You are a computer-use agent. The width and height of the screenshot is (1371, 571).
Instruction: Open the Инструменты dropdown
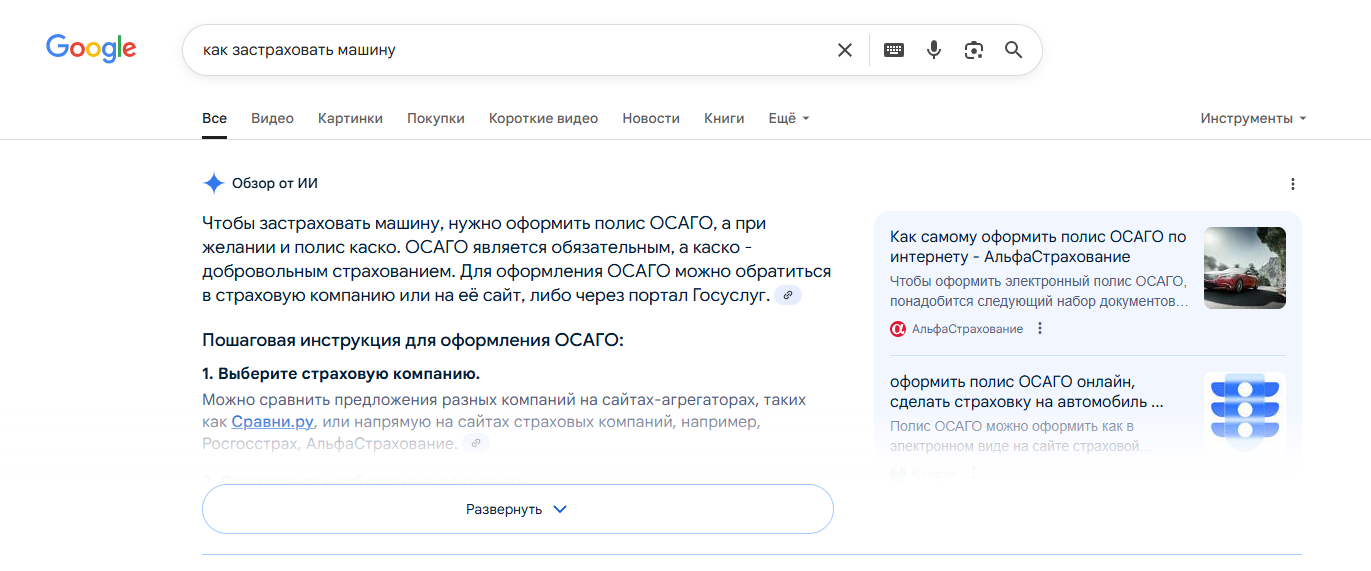tap(1254, 118)
